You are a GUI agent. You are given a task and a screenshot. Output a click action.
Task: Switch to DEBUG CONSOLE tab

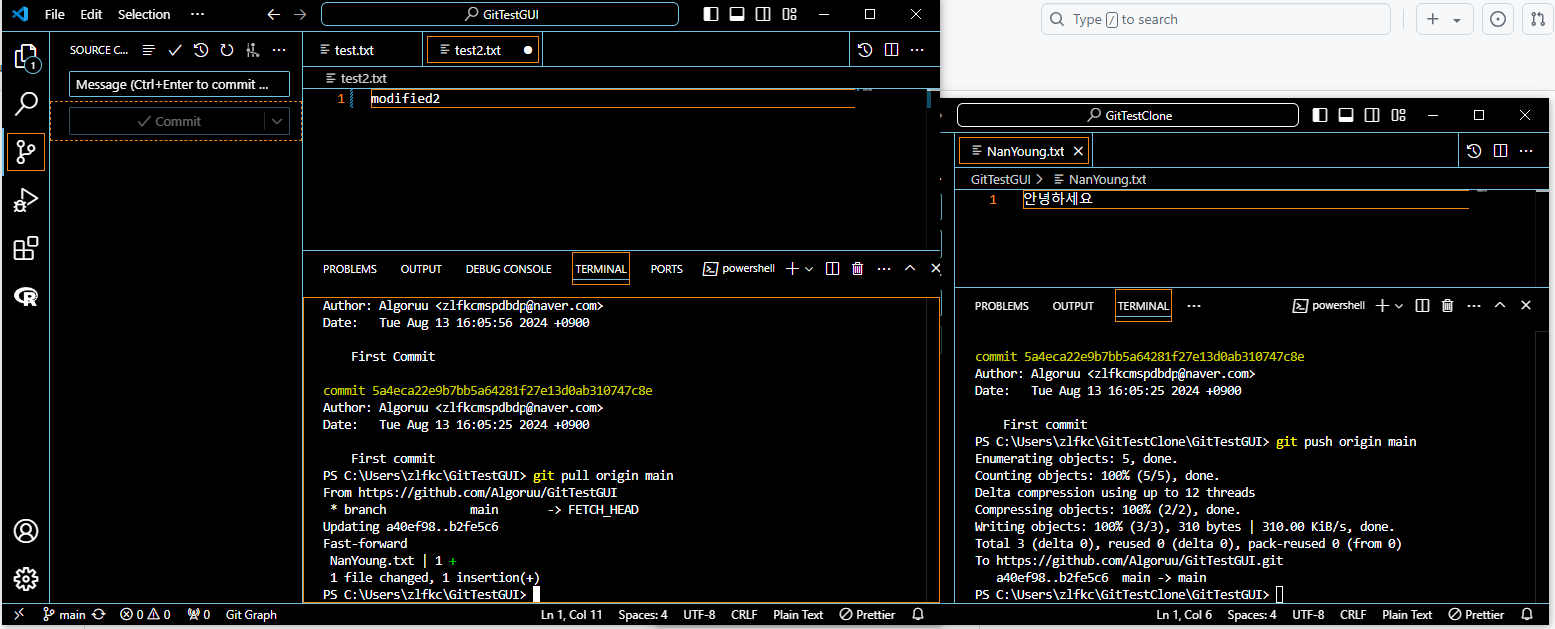click(x=508, y=269)
